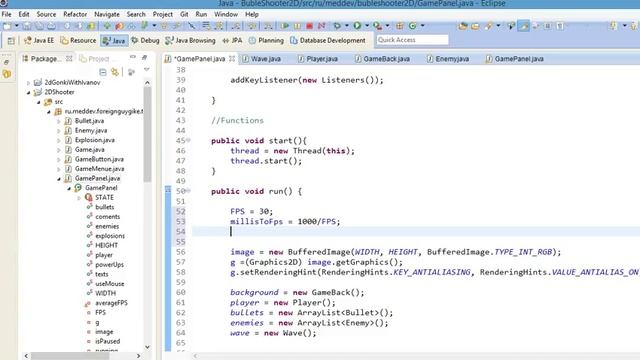The width and height of the screenshot is (640, 360).
Task: Open the New file dropdown arrow
Action: click(x=17, y=26)
